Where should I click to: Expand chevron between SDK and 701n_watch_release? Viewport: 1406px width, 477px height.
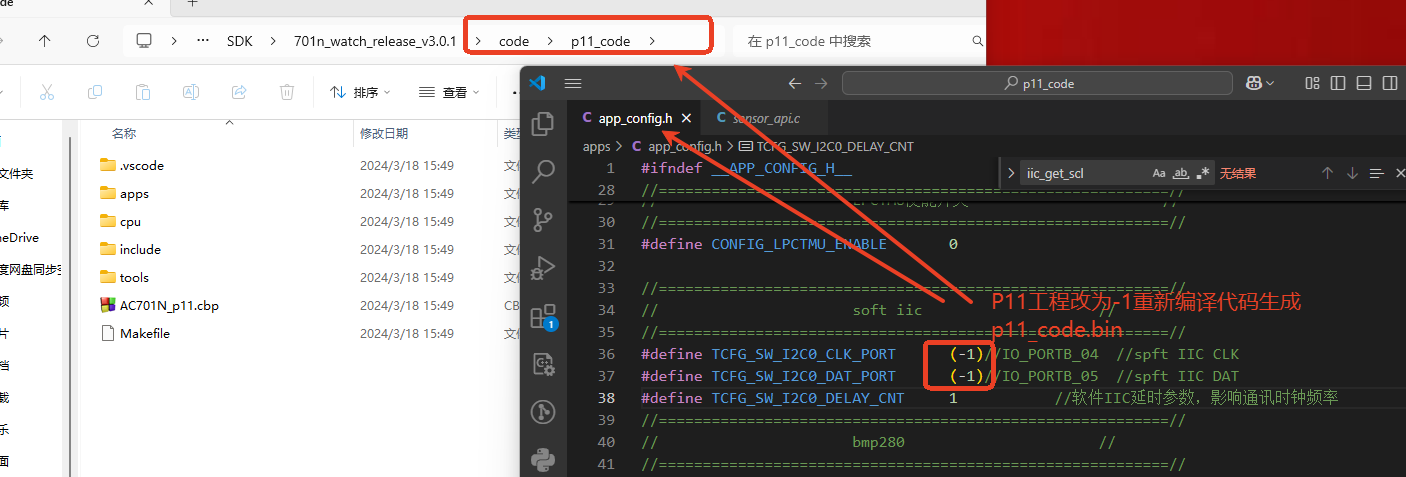point(274,41)
